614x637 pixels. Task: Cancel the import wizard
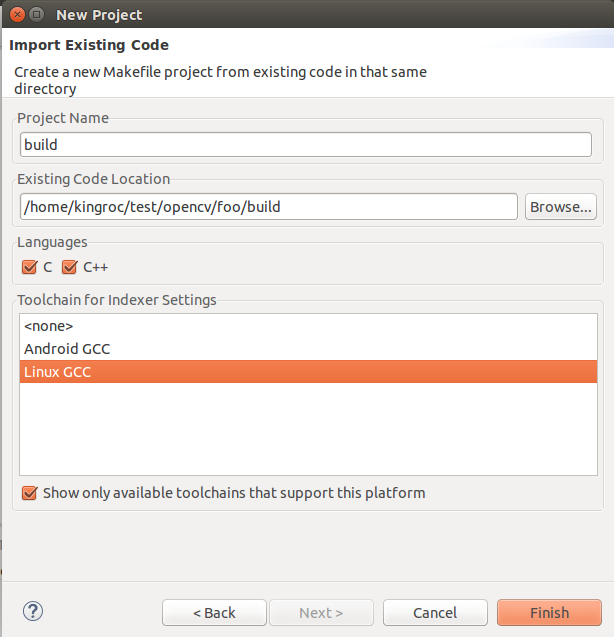click(x=435, y=613)
